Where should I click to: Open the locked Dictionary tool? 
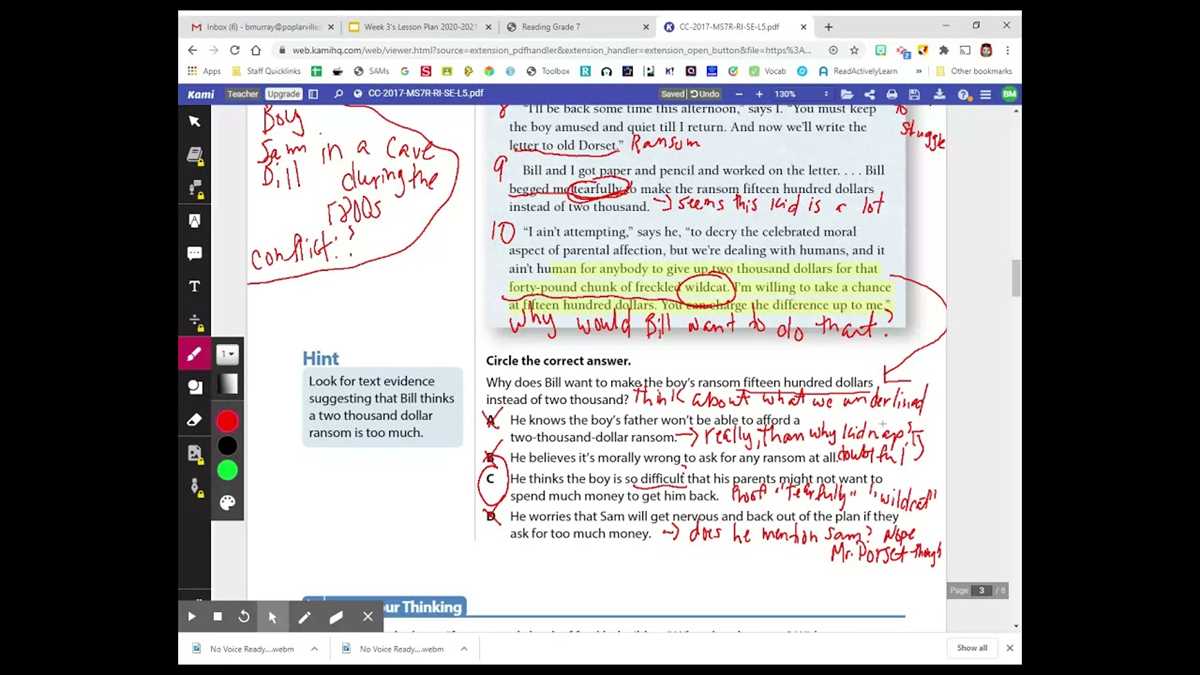coord(194,155)
